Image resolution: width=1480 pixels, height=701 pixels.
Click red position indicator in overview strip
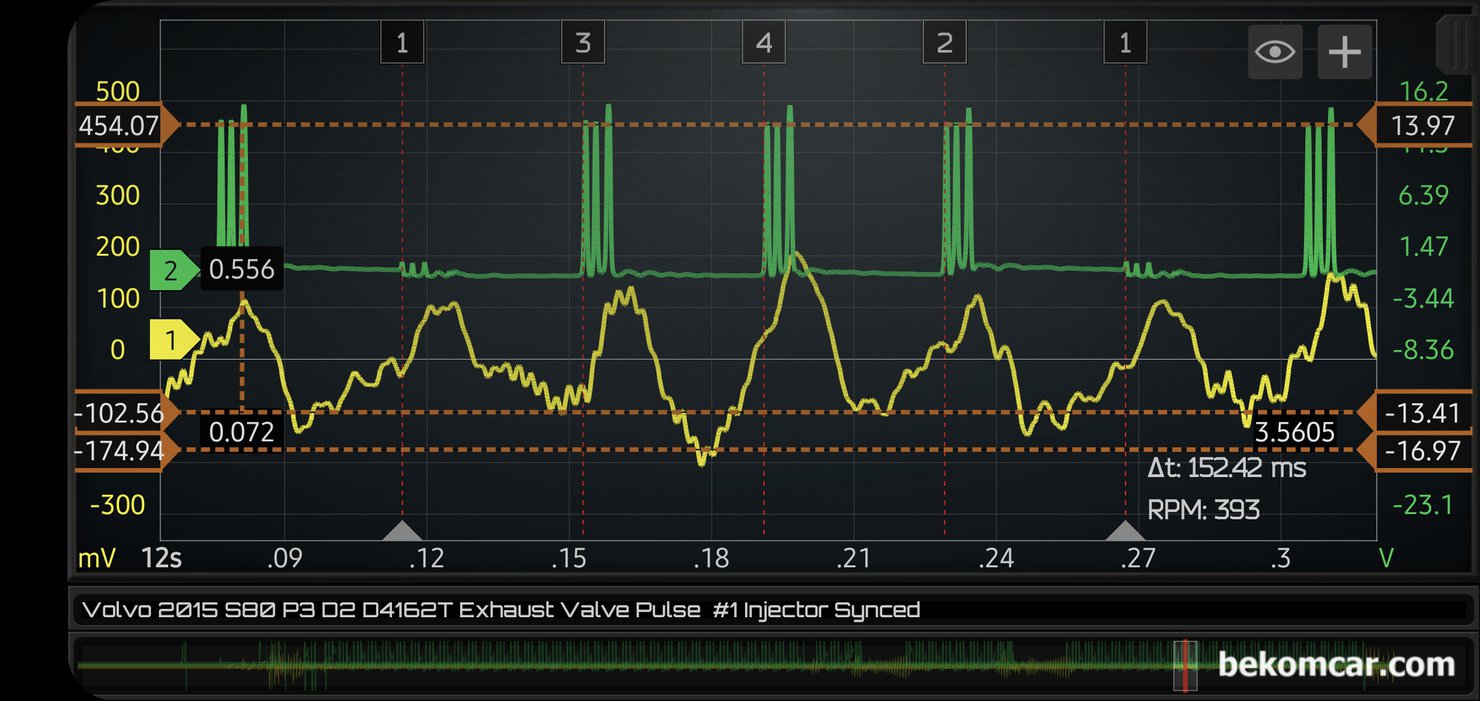pyautogui.click(x=1185, y=664)
